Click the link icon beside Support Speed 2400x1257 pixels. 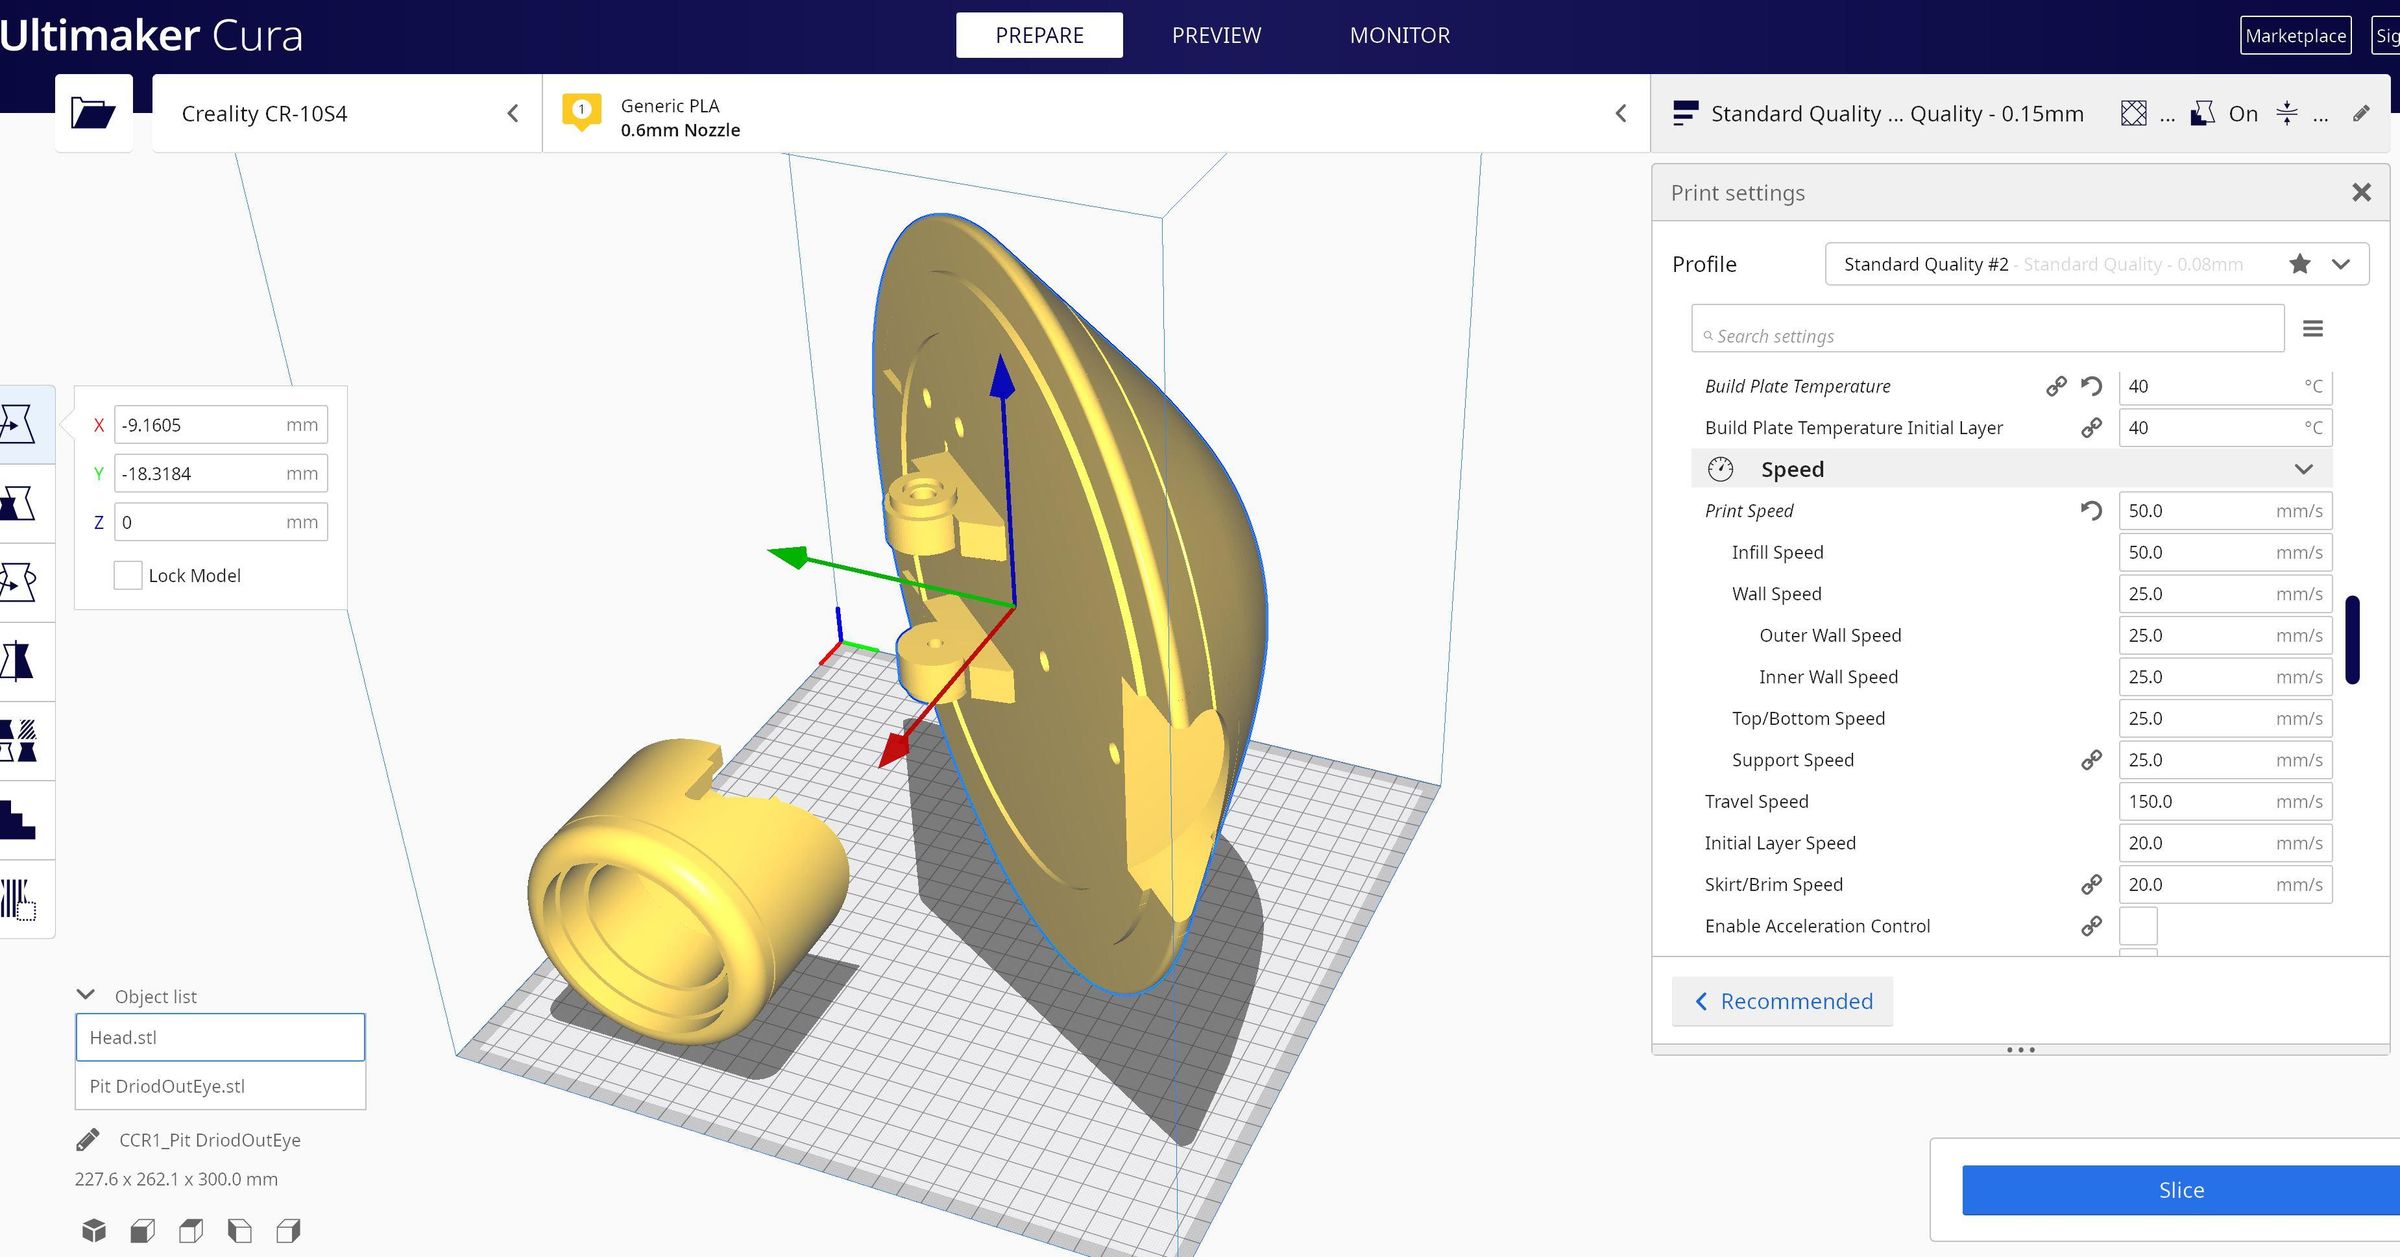point(2091,760)
